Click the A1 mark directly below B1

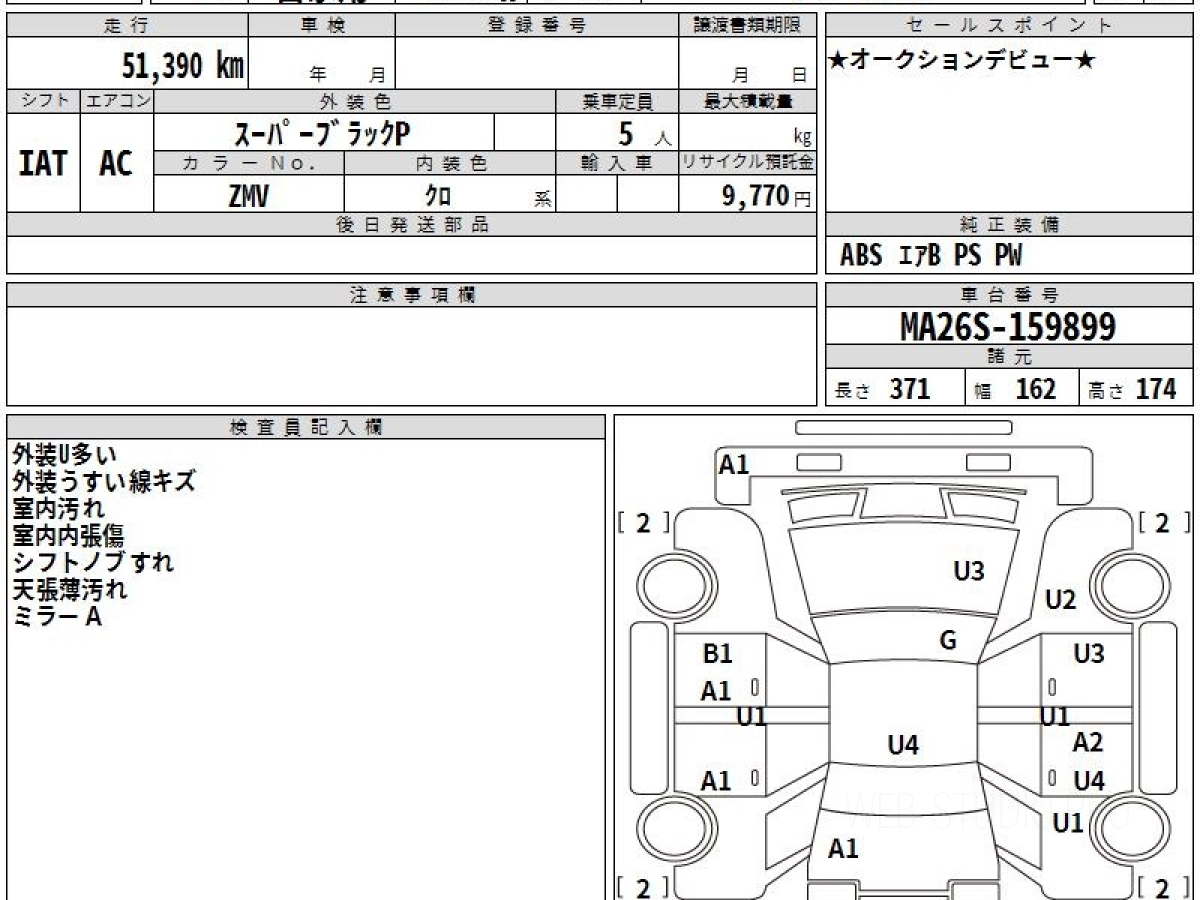[716, 691]
